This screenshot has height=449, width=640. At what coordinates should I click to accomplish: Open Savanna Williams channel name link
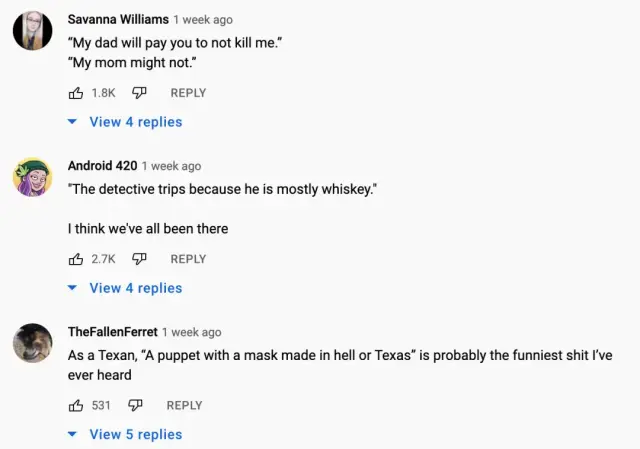point(117,19)
